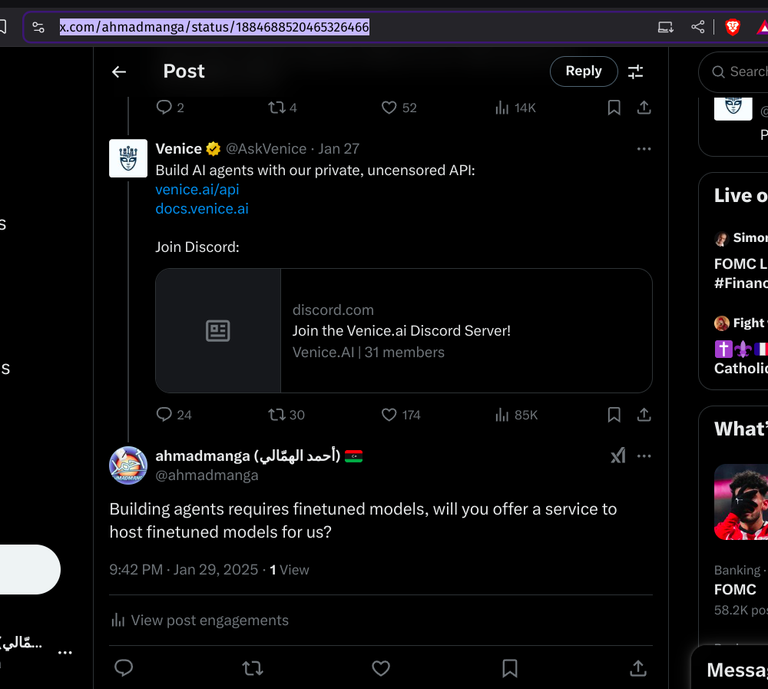This screenshot has width=768, height=689.
Task: Like the post with 52 likes
Action: (x=399, y=107)
